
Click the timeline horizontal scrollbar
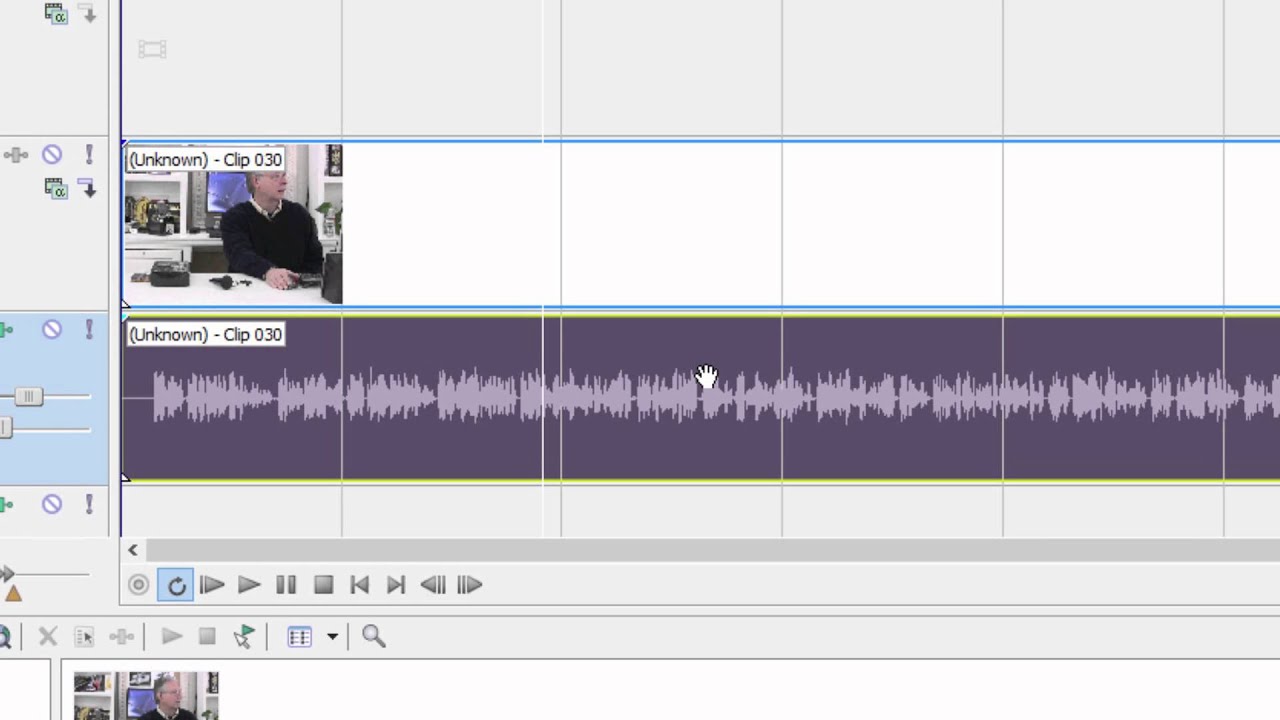712,550
